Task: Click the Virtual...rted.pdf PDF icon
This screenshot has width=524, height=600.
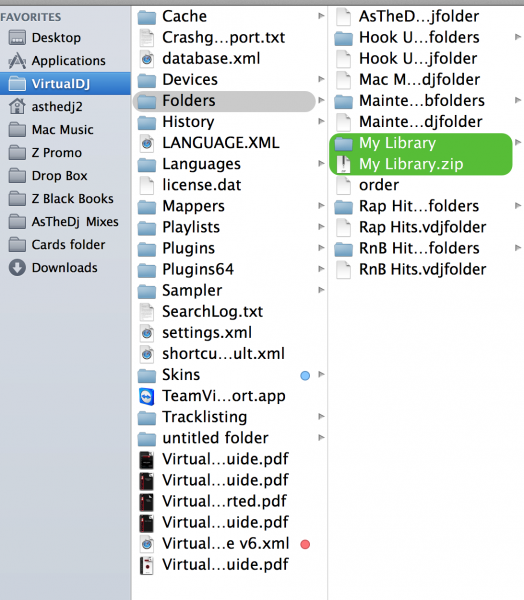Action: [x=147, y=502]
